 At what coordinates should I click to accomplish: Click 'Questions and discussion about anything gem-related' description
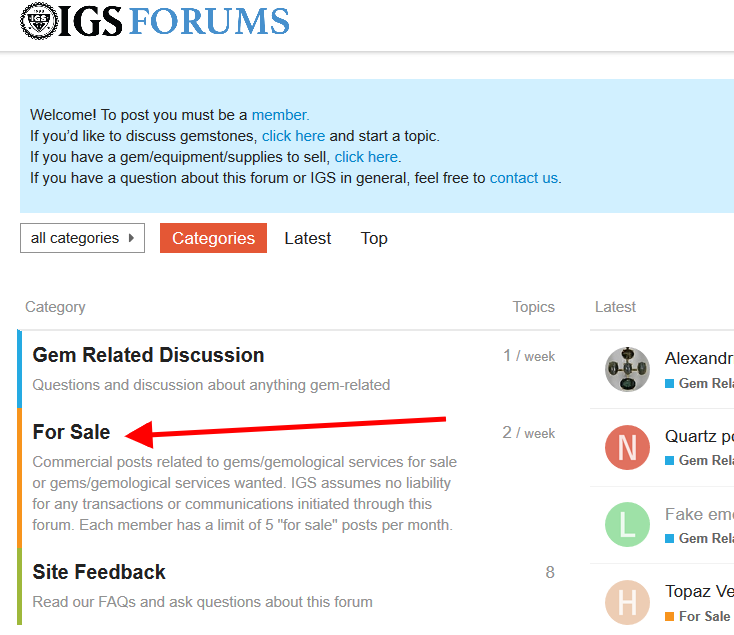tap(211, 385)
